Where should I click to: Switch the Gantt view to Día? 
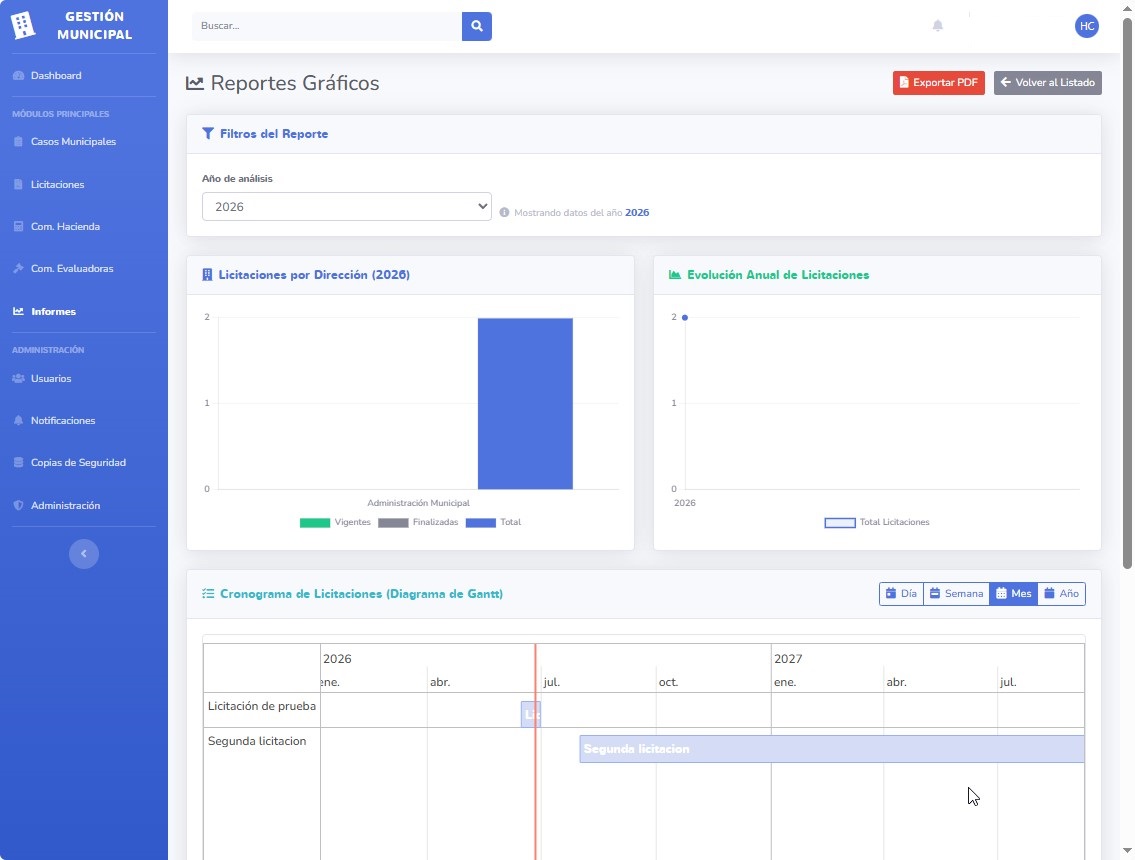(x=901, y=594)
